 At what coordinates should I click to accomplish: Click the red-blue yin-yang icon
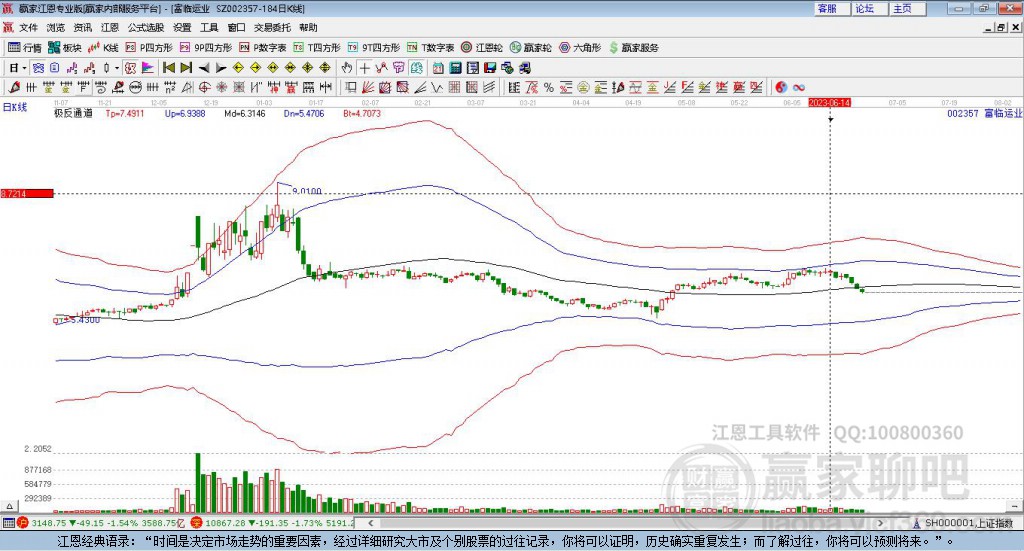(781, 87)
